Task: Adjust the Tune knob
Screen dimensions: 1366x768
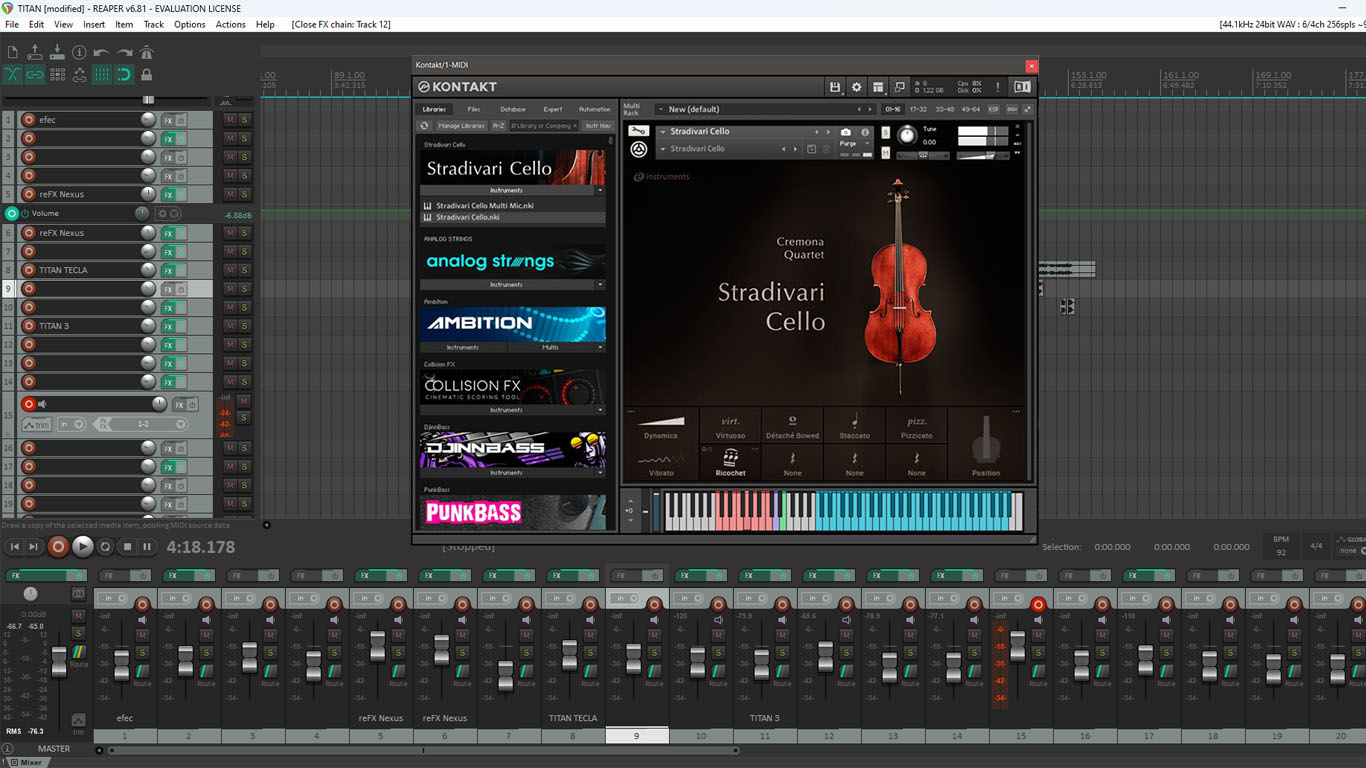Action: point(906,135)
